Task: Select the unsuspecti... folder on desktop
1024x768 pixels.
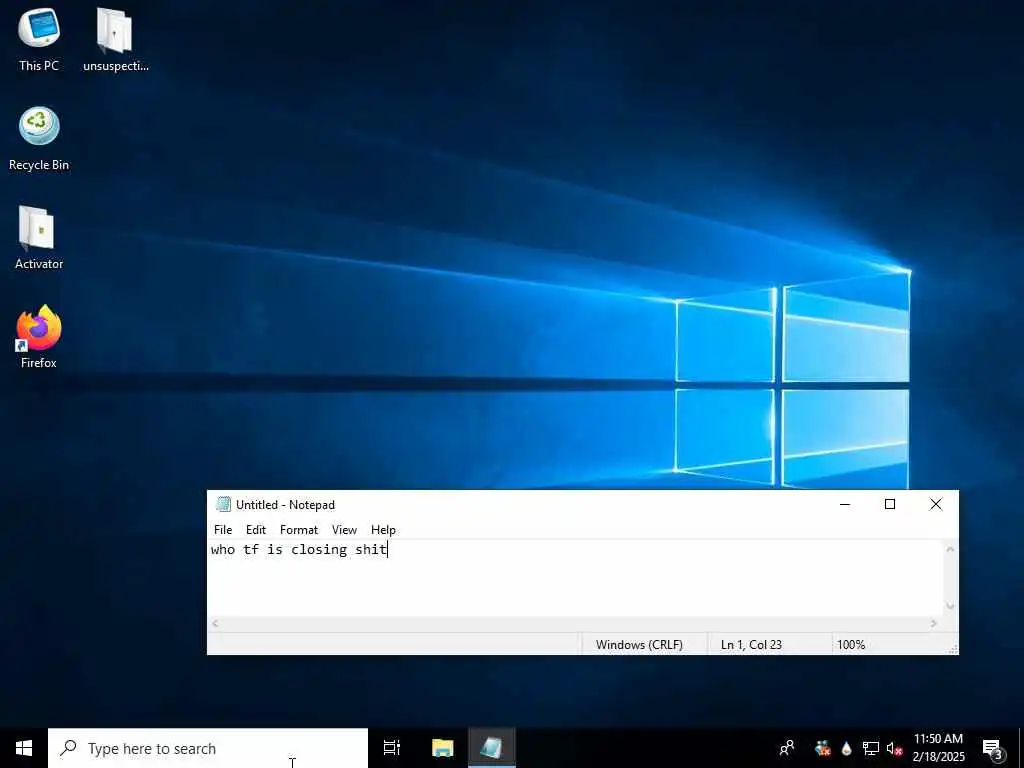Action: click(116, 39)
